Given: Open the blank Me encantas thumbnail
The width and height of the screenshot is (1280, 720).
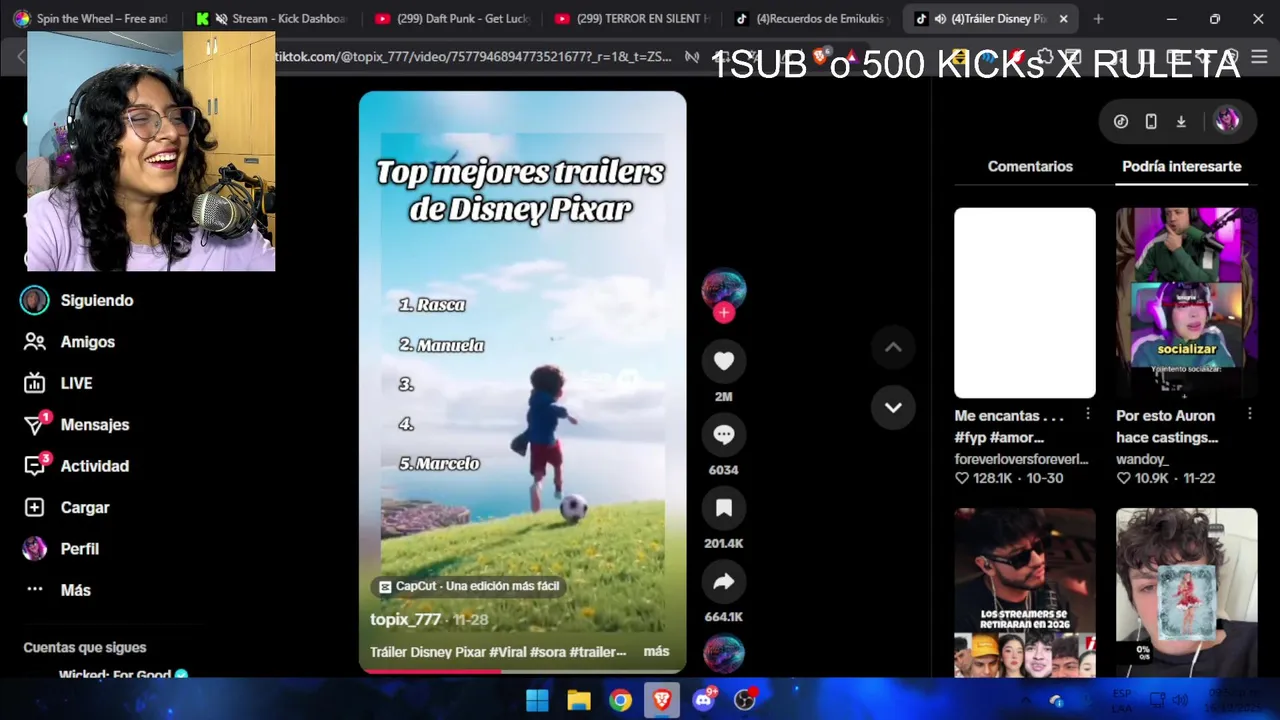Looking at the screenshot, I should (x=1025, y=303).
